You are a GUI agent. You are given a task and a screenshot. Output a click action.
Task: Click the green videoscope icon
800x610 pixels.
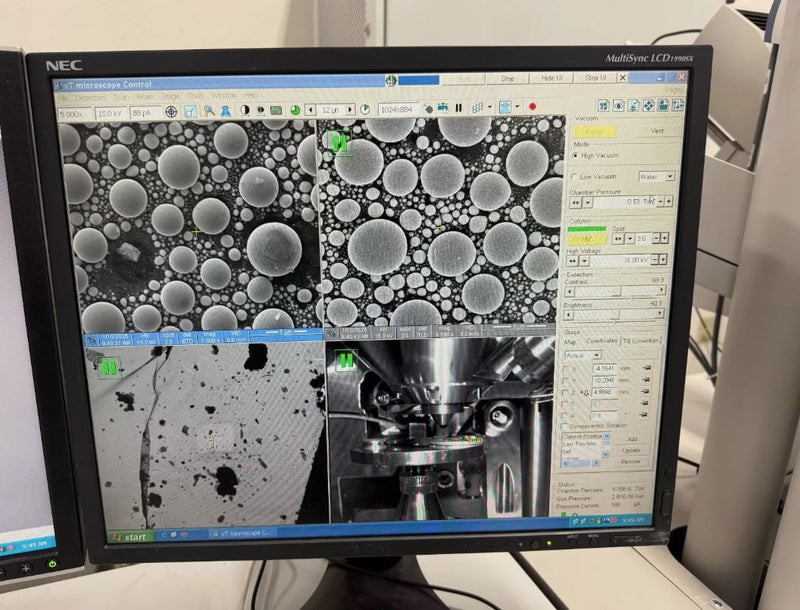tap(276, 110)
